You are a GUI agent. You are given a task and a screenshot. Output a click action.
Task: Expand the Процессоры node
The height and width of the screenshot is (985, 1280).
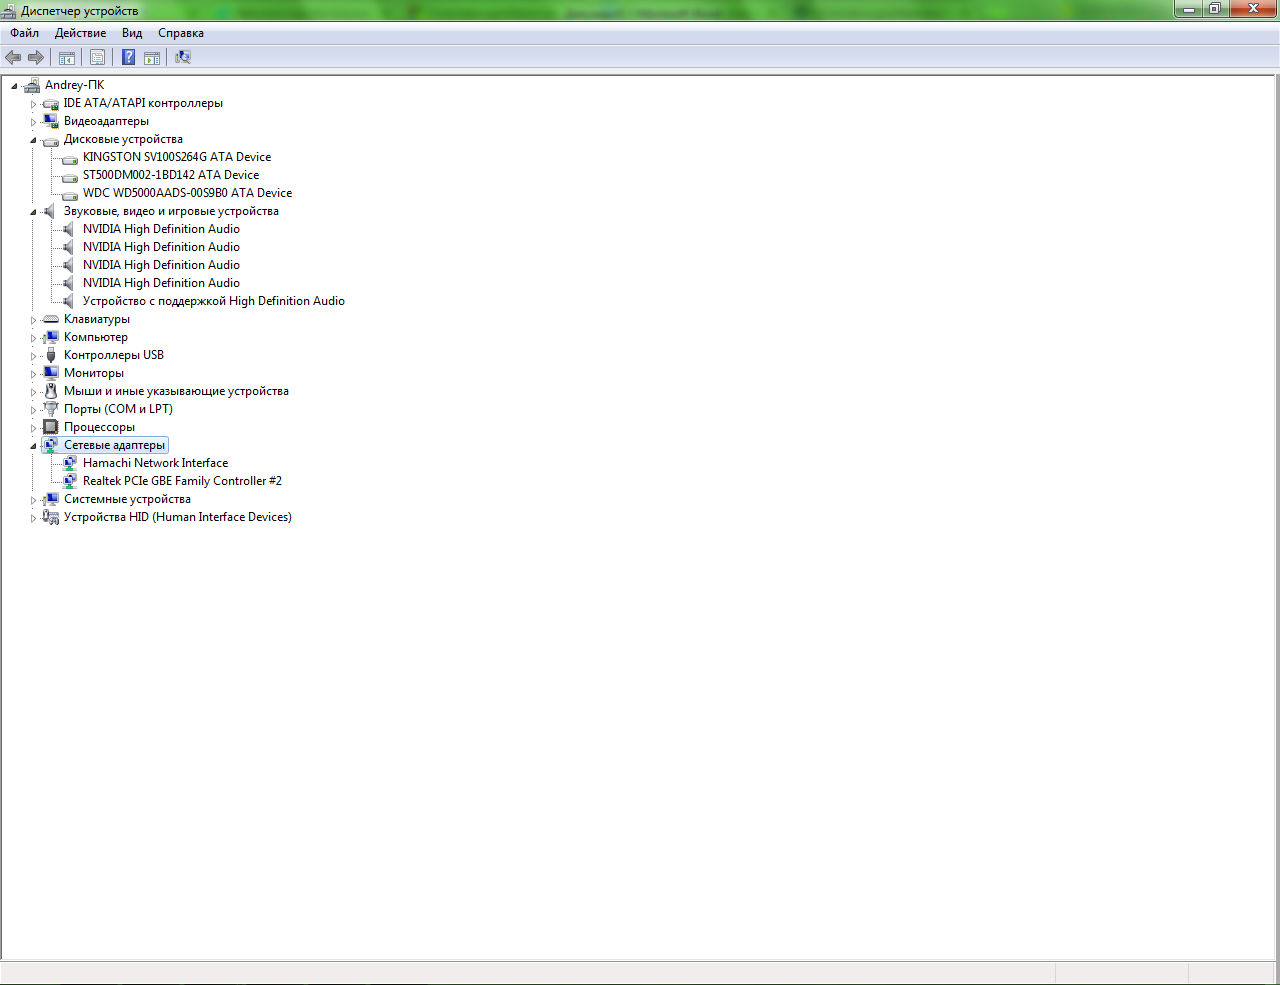point(33,428)
